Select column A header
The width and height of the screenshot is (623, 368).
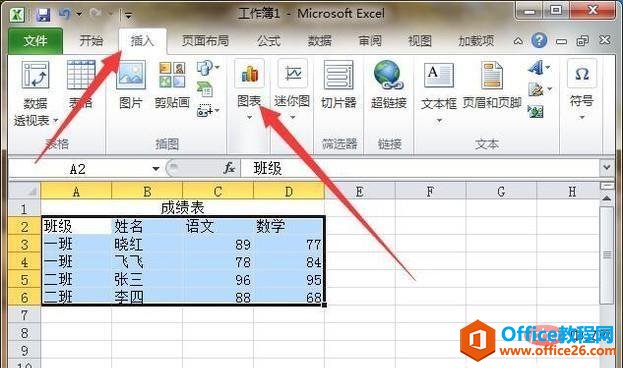pyautogui.click(x=76, y=191)
